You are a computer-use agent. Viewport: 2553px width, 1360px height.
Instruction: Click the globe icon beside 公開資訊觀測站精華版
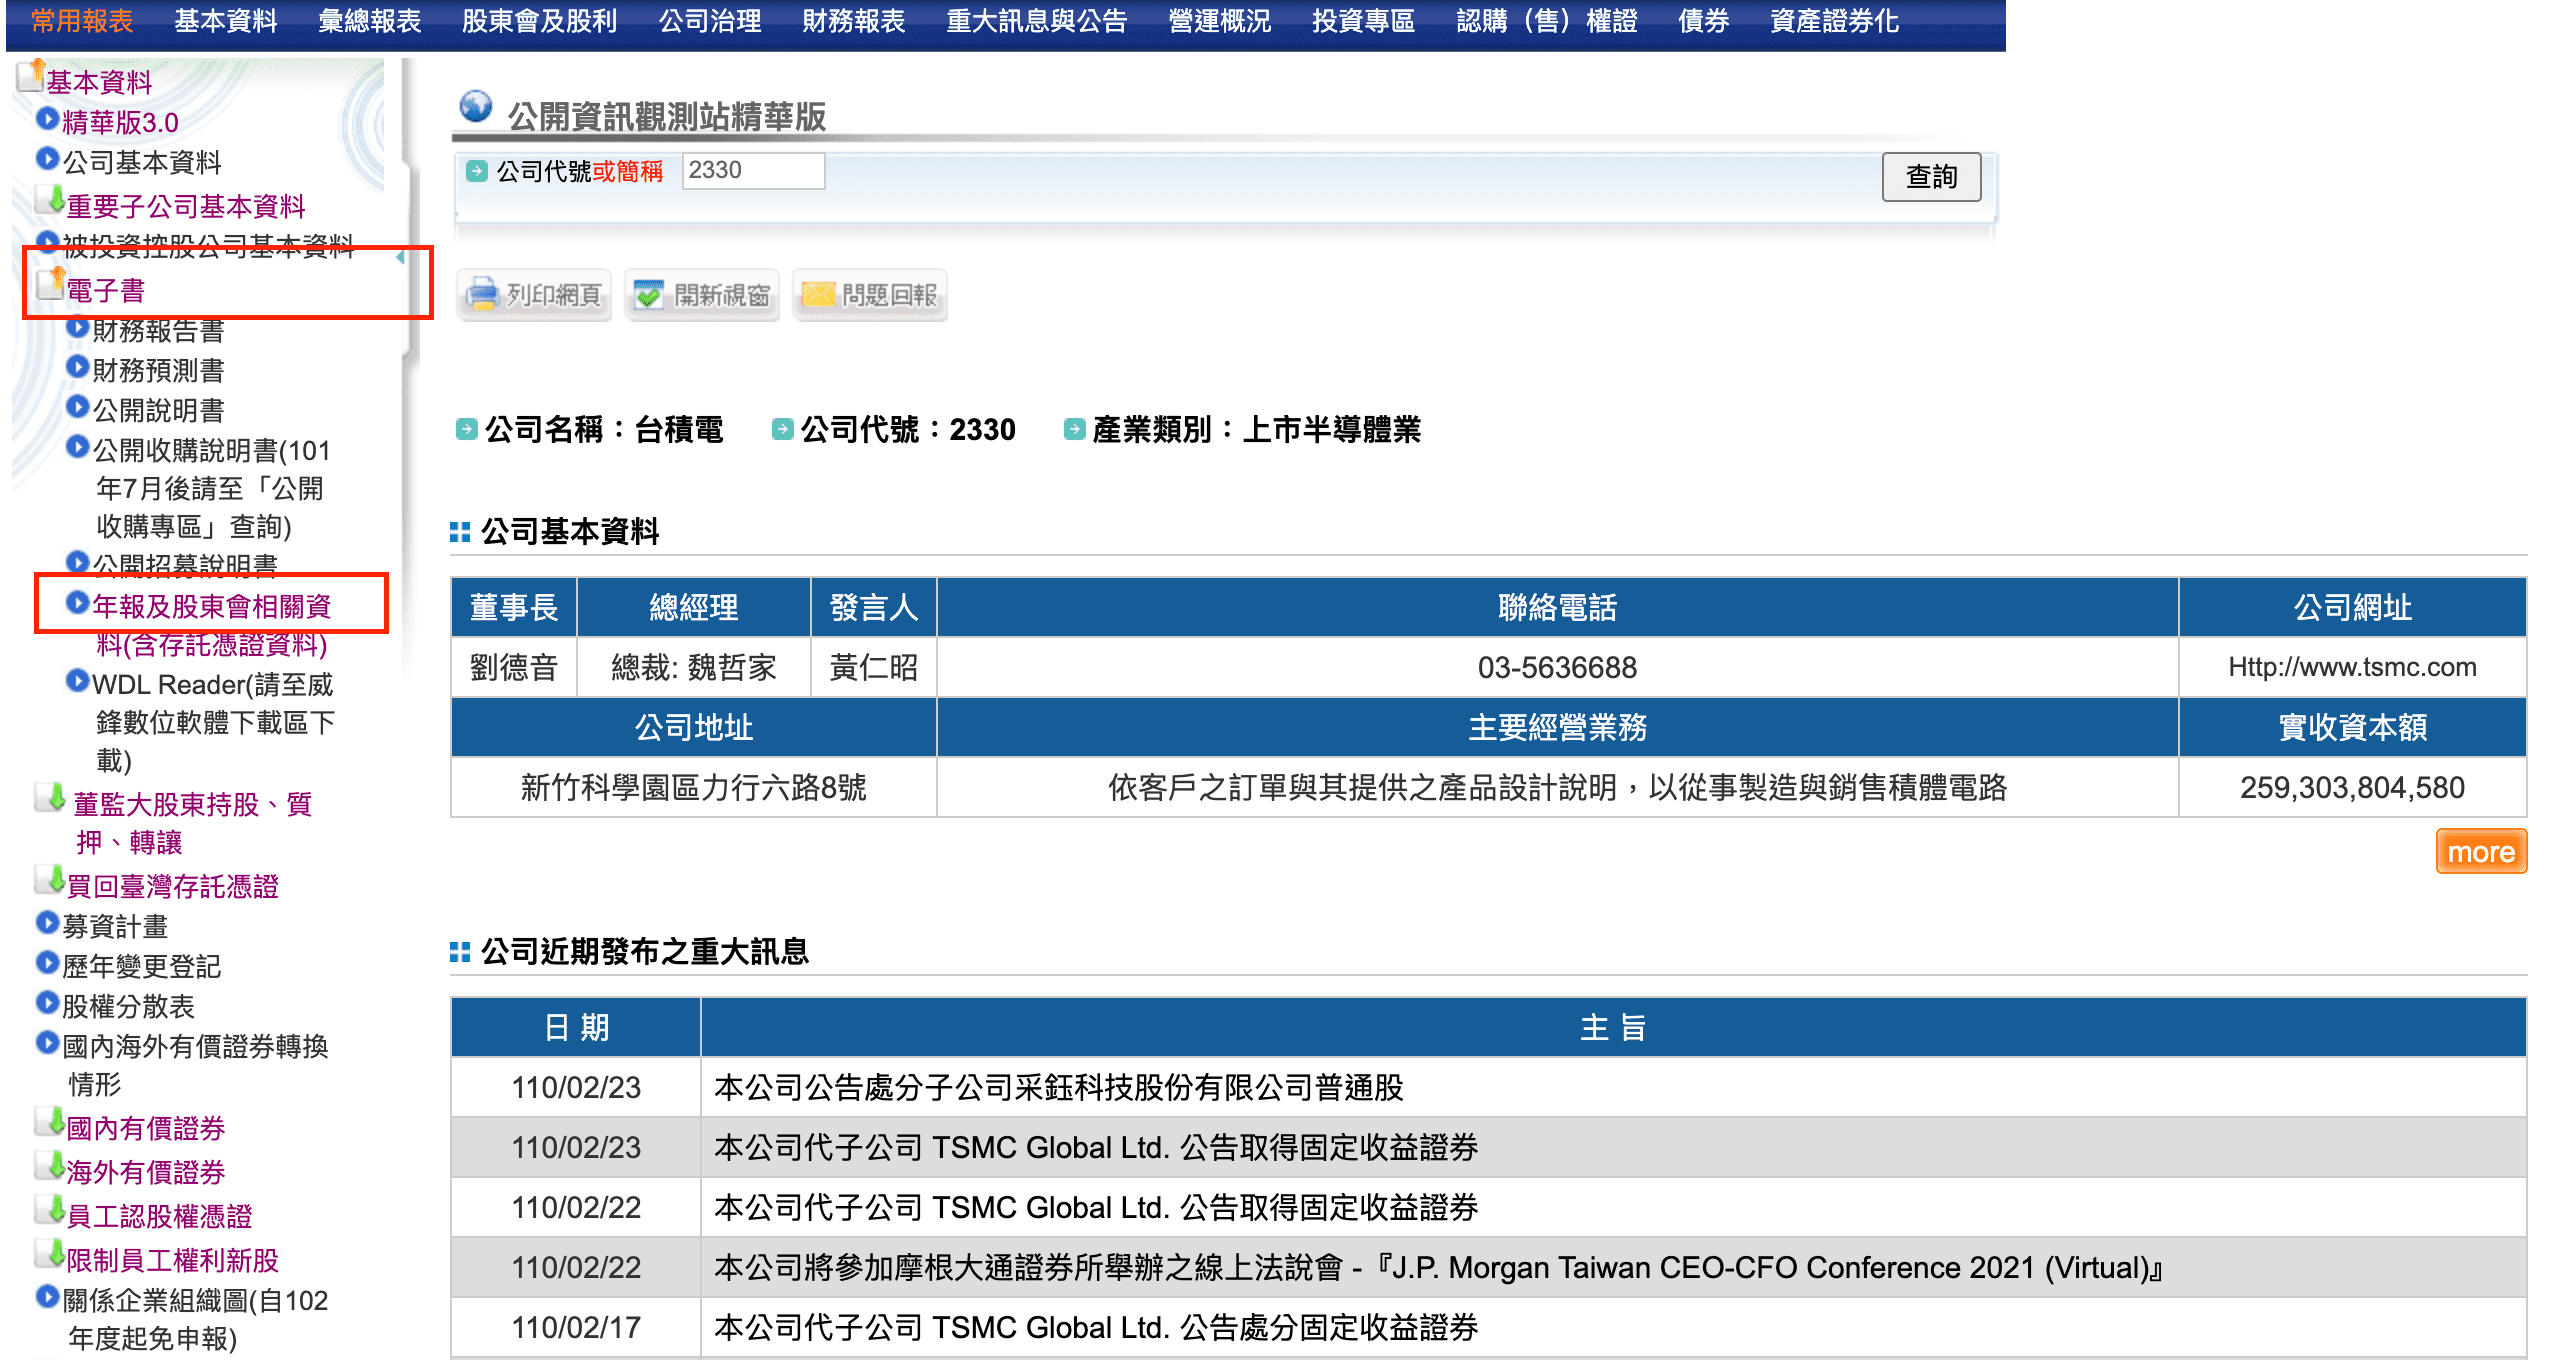(x=476, y=107)
